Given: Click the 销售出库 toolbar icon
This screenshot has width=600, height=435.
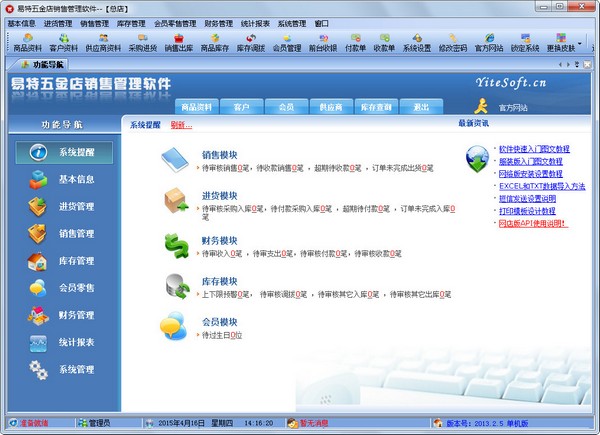Looking at the screenshot, I should click(x=180, y=41).
